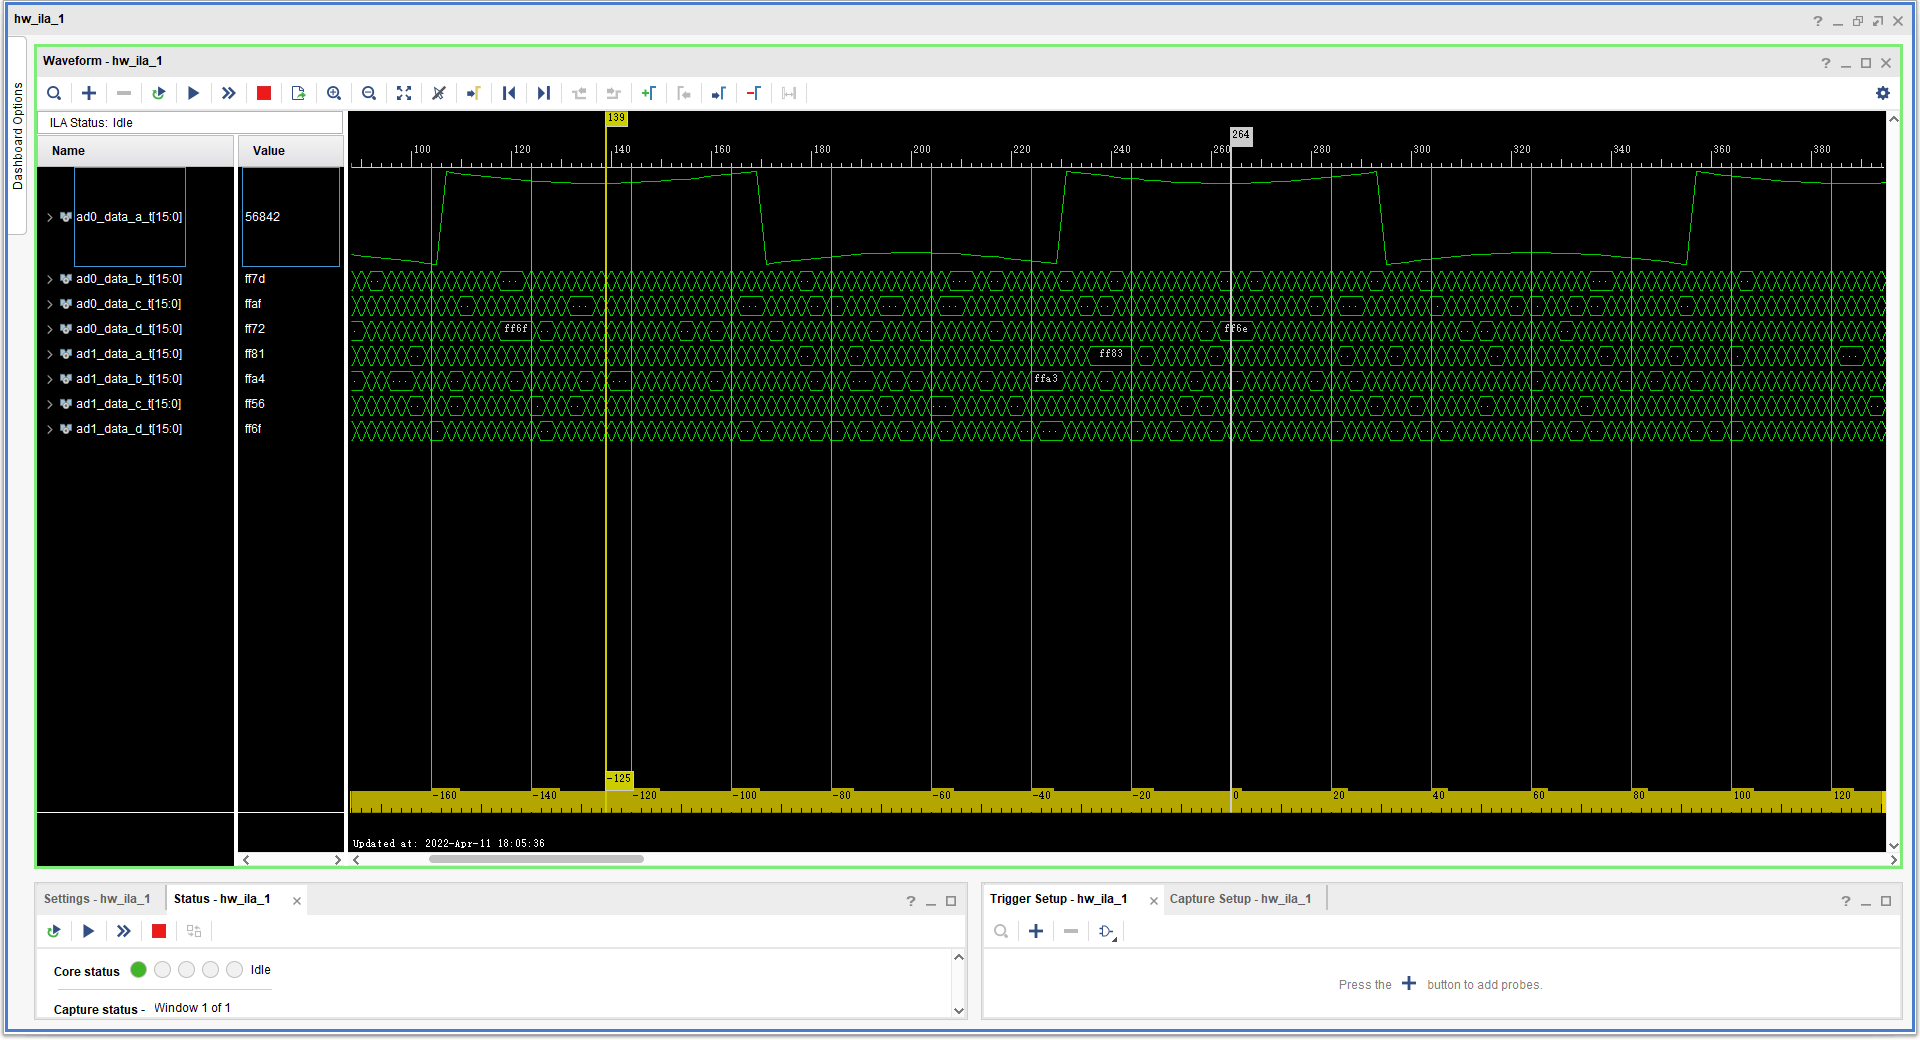Open help for Trigger Setup panel
The width and height of the screenshot is (1920, 1040).
click(x=1846, y=901)
